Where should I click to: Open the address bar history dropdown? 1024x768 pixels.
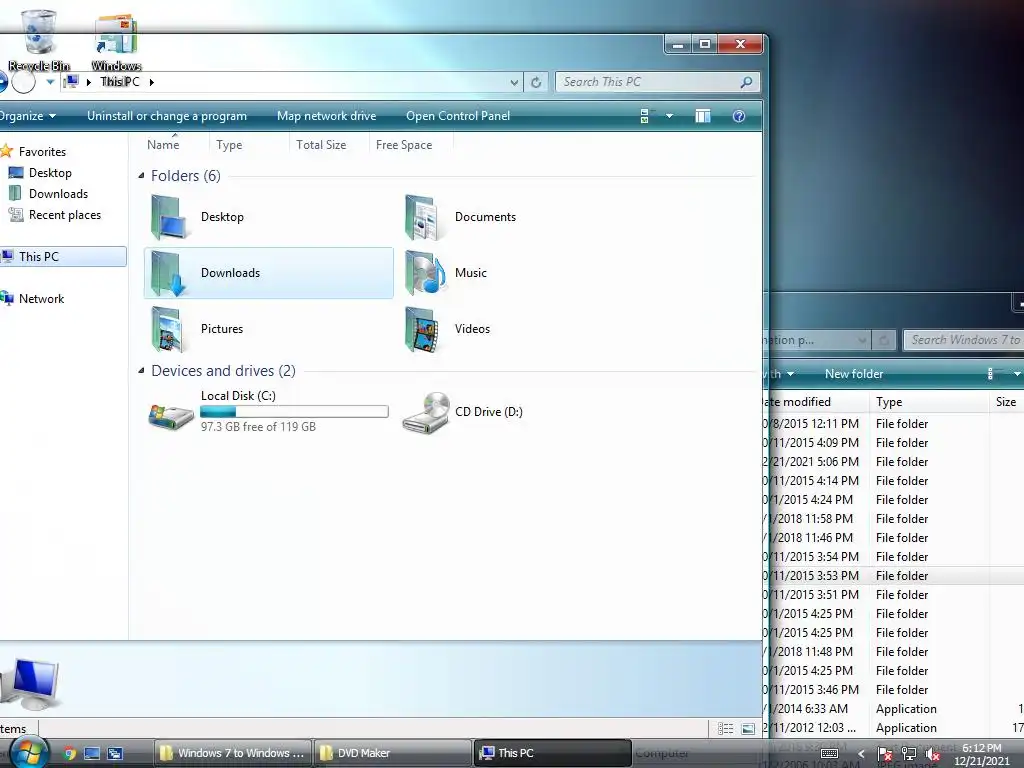514,82
